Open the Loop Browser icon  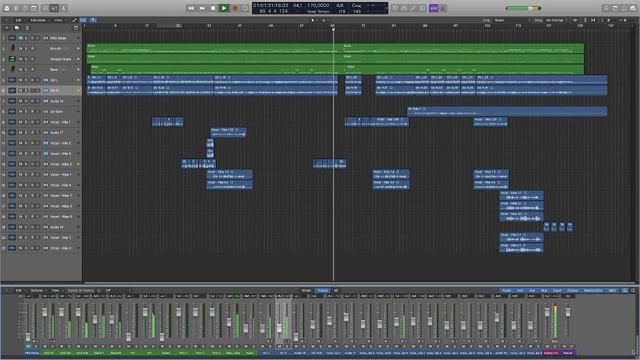pyautogui.click(x=624, y=8)
